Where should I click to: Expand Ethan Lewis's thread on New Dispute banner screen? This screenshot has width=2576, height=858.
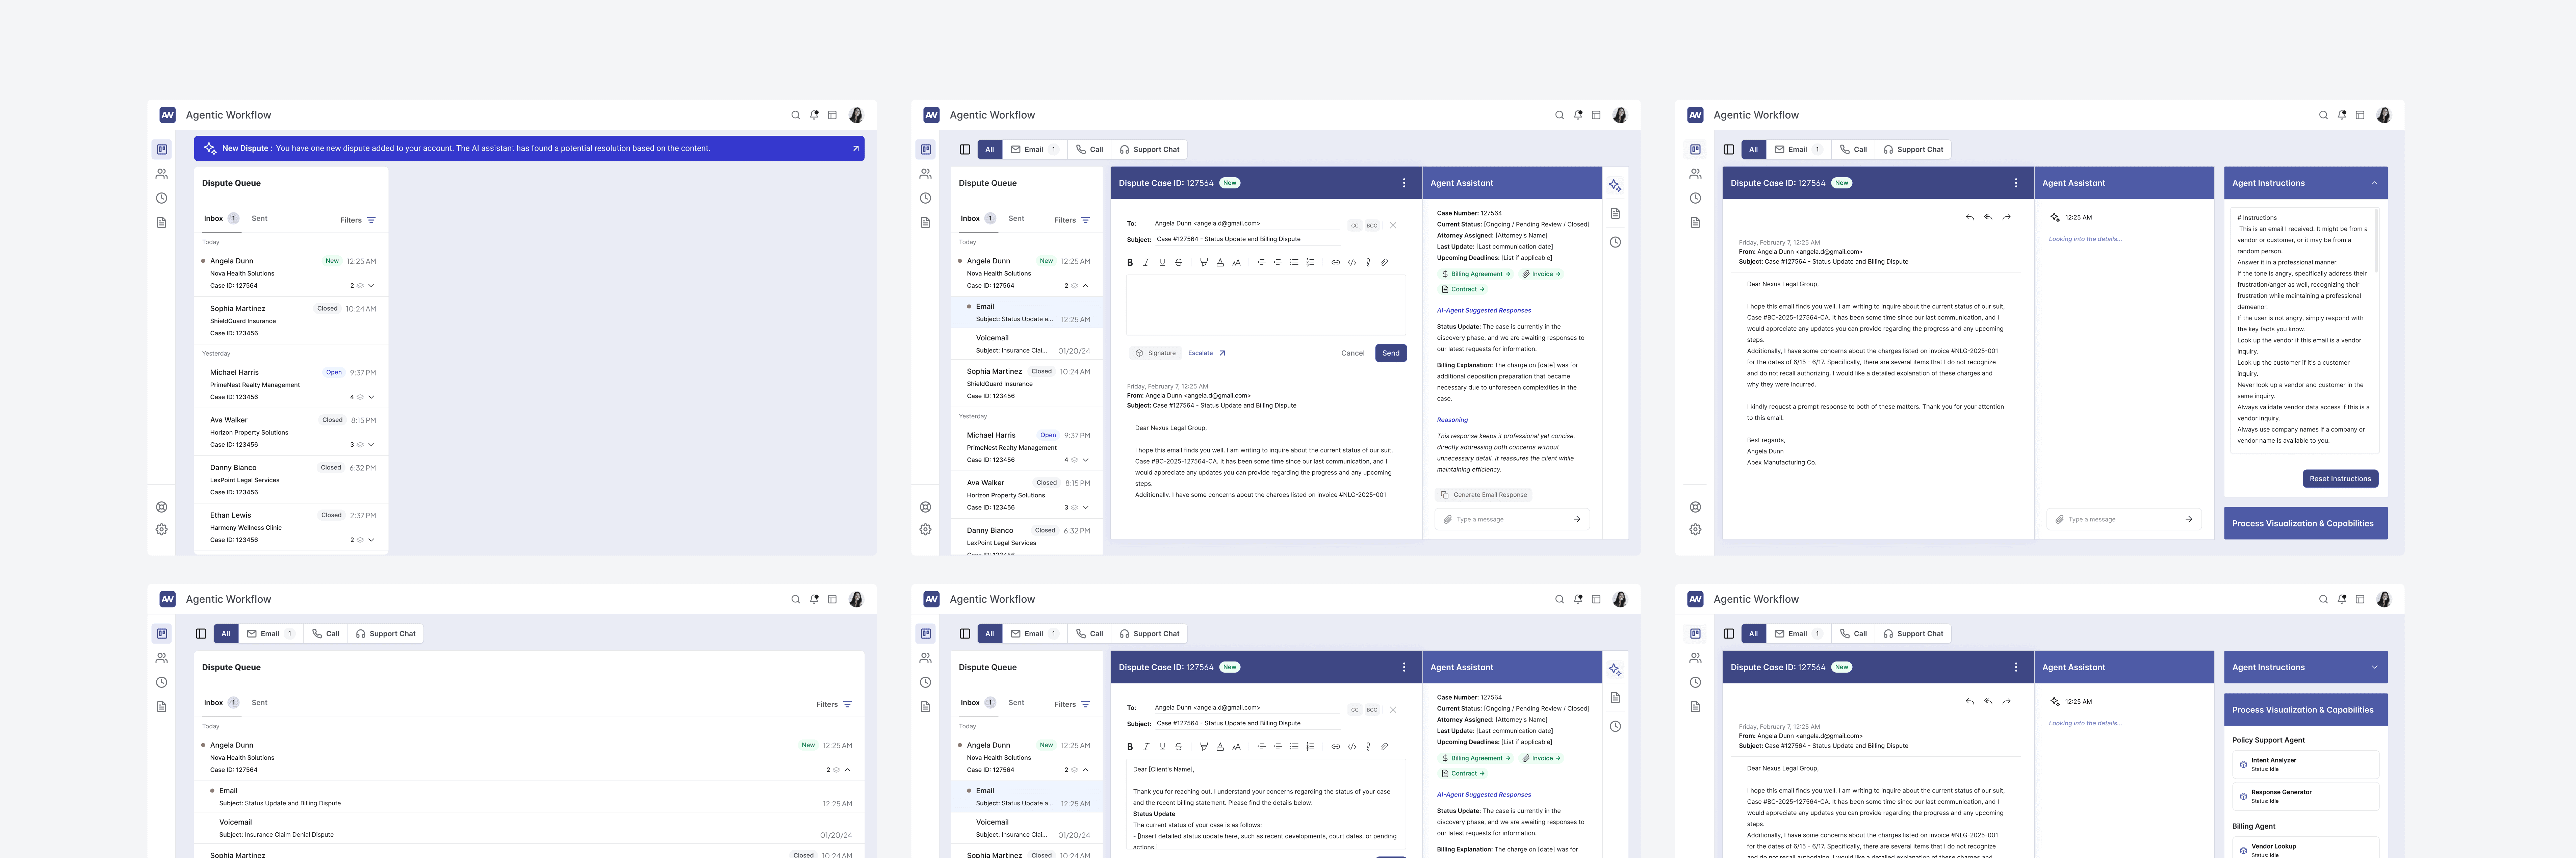click(x=371, y=540)
